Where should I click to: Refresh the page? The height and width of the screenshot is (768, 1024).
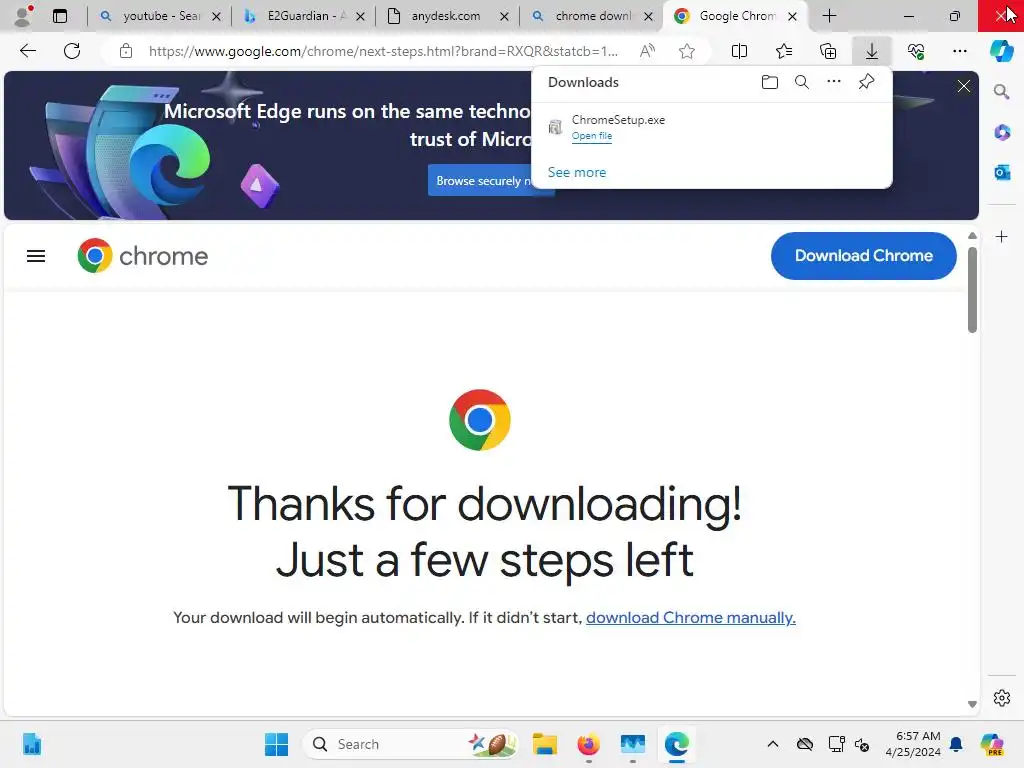pos(72,51)
